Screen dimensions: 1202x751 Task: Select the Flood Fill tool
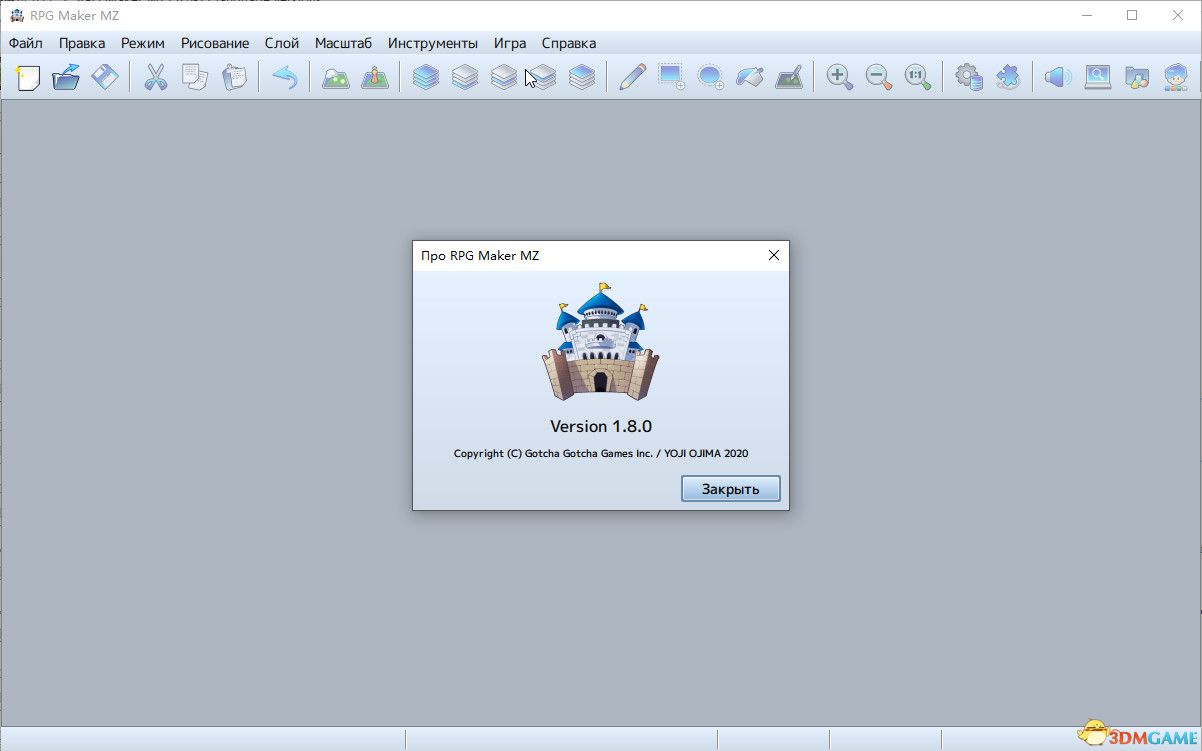click(750, 77)
